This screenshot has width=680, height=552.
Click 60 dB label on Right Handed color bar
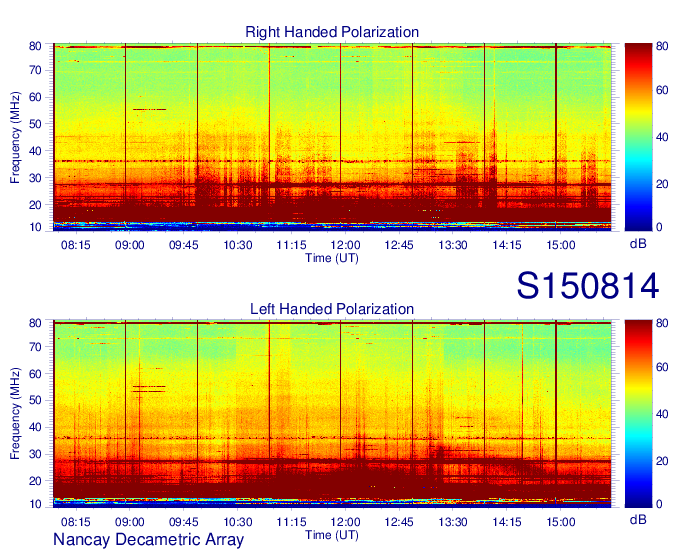(x=662, y=90)
